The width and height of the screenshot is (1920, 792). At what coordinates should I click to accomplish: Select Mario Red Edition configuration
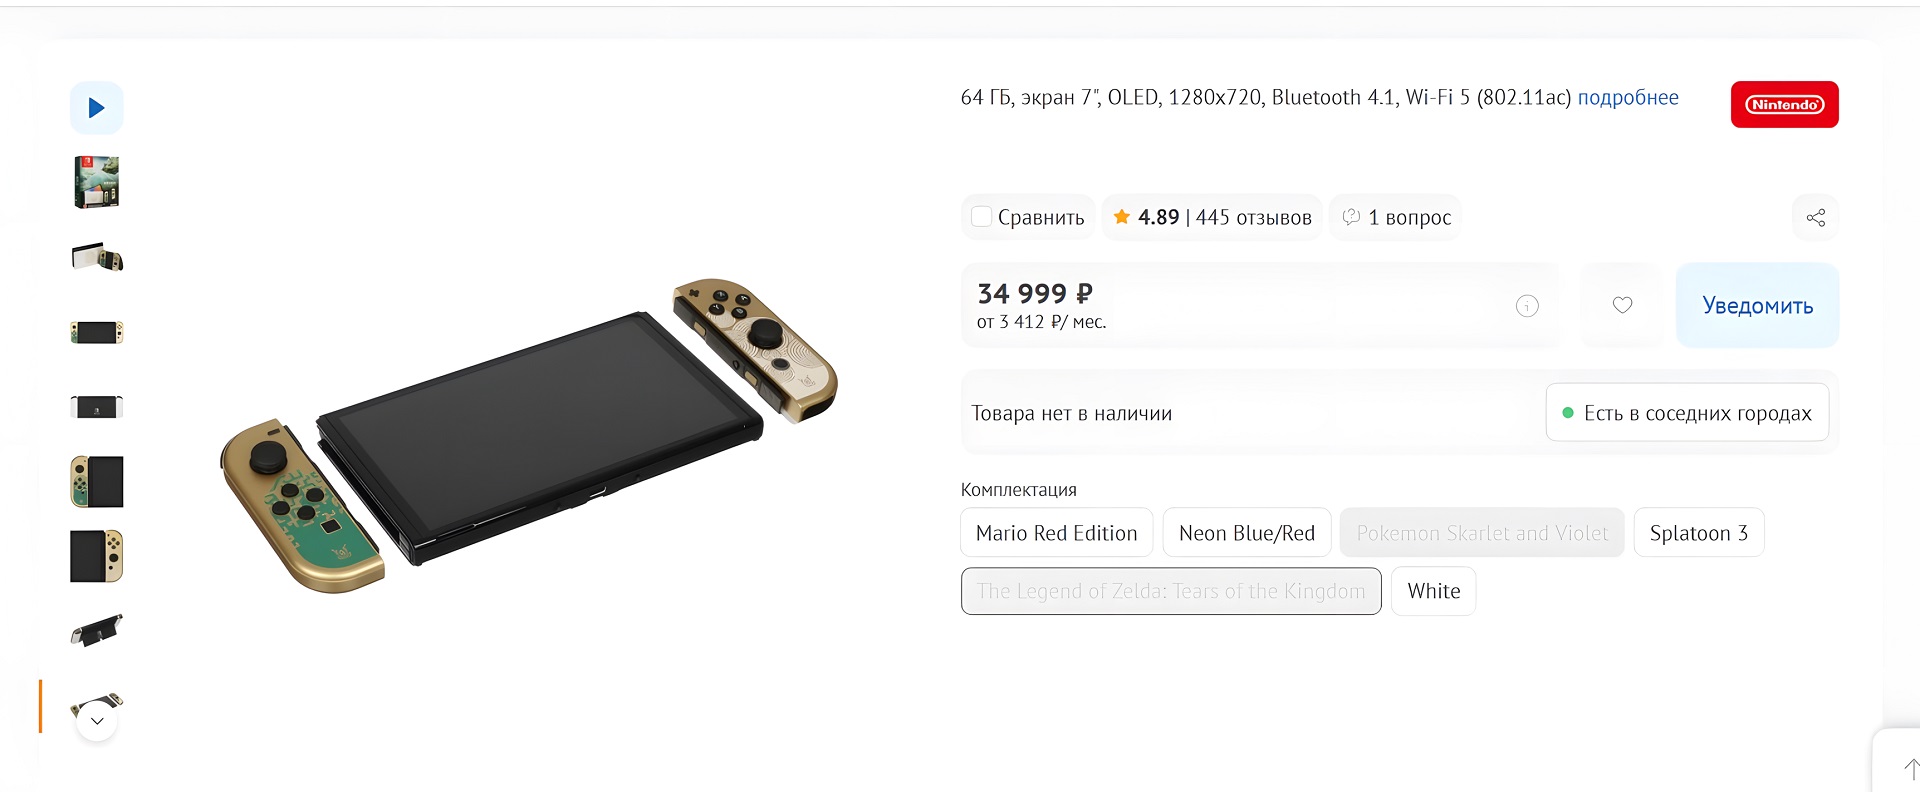tap(1056, 533)
